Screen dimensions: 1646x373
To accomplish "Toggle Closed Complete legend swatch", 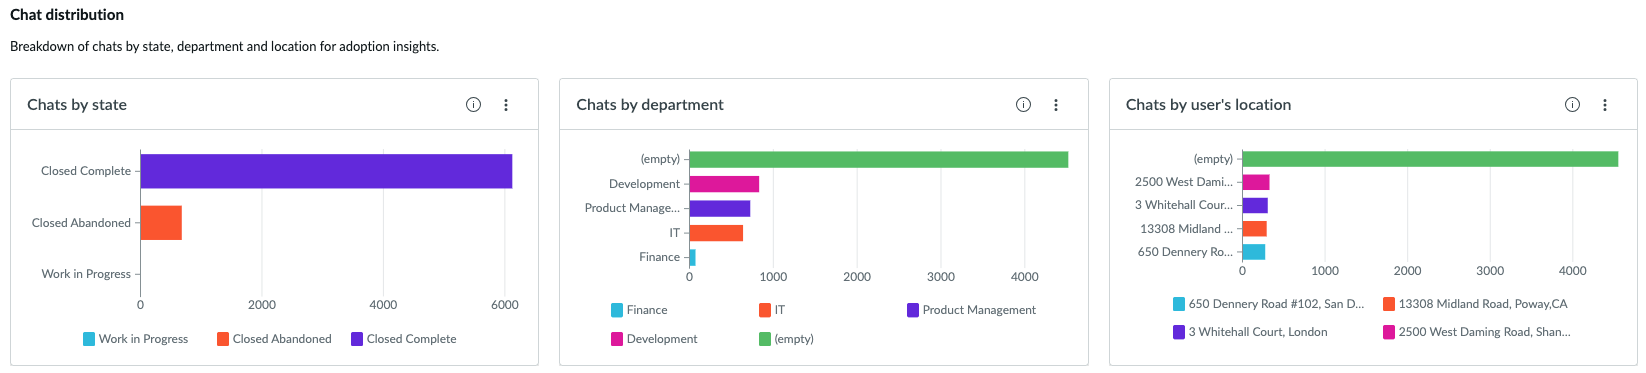I will (357, 339).
